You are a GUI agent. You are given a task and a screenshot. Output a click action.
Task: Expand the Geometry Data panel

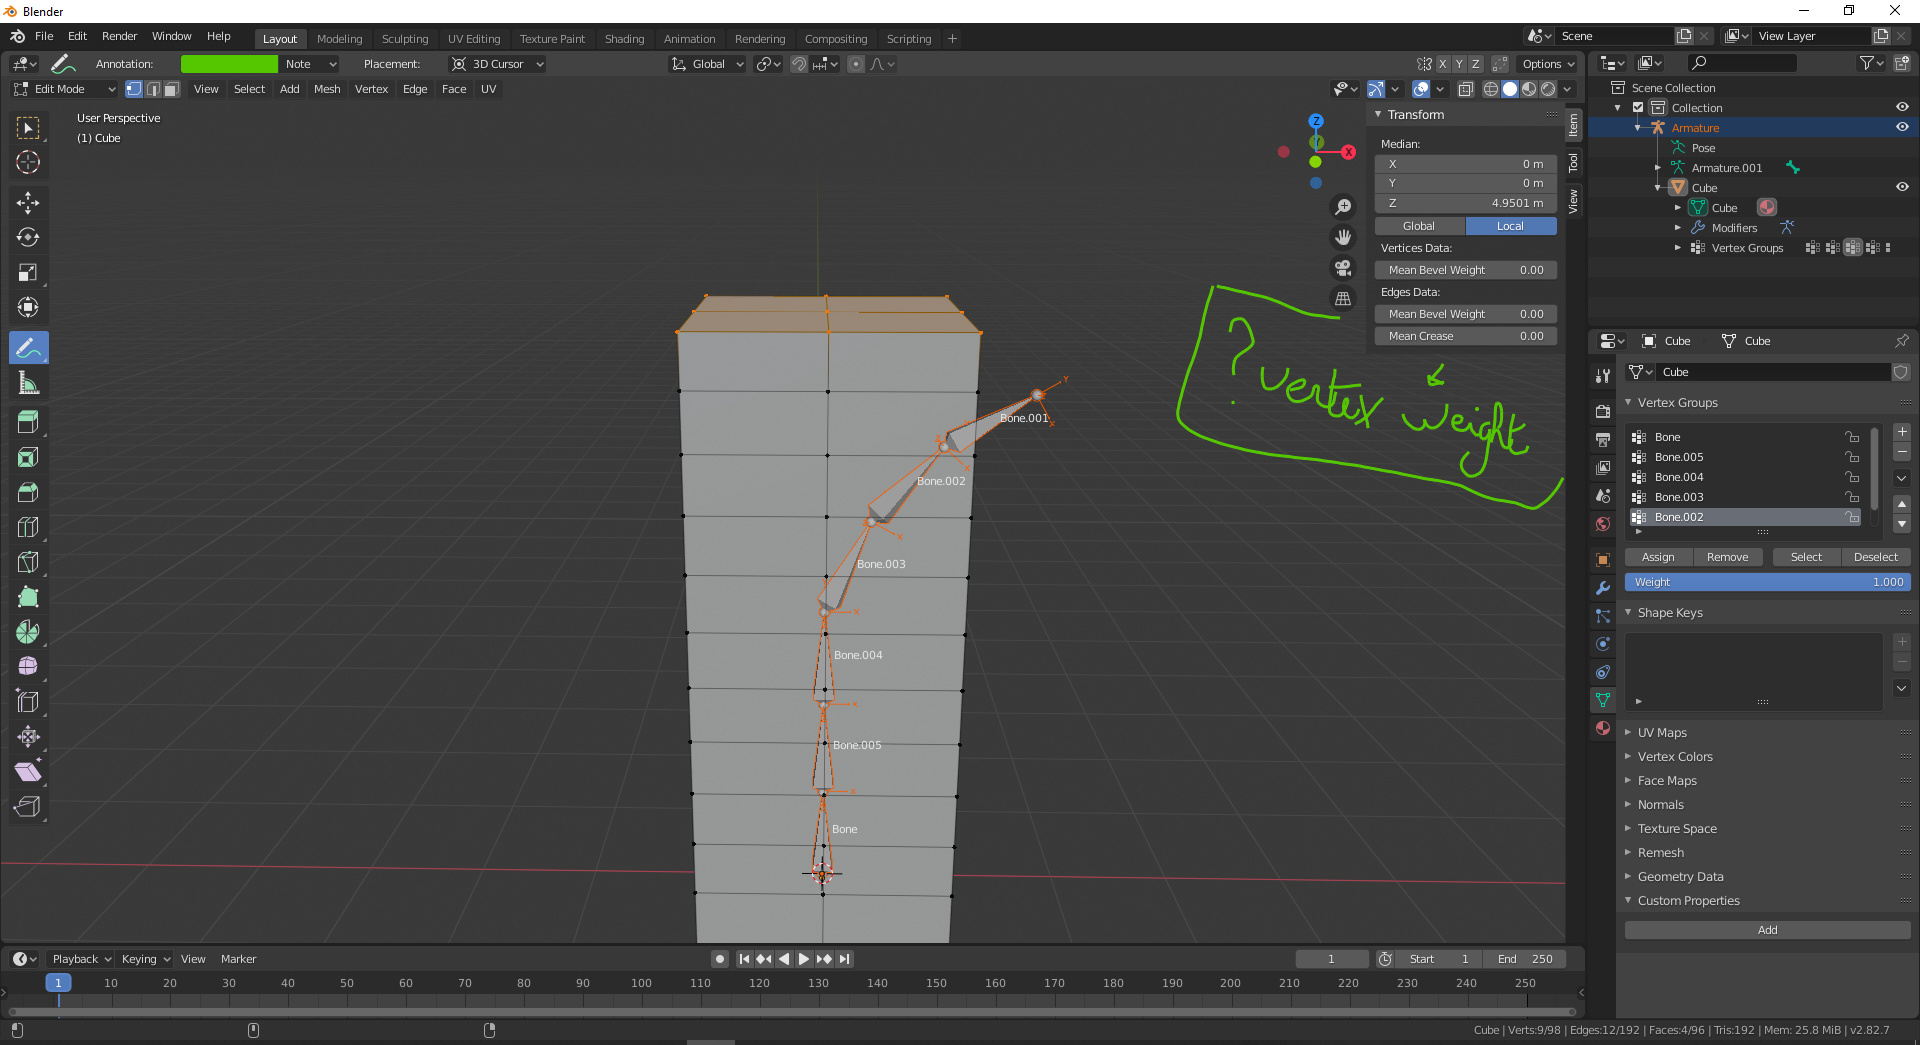click(1680, 877)
